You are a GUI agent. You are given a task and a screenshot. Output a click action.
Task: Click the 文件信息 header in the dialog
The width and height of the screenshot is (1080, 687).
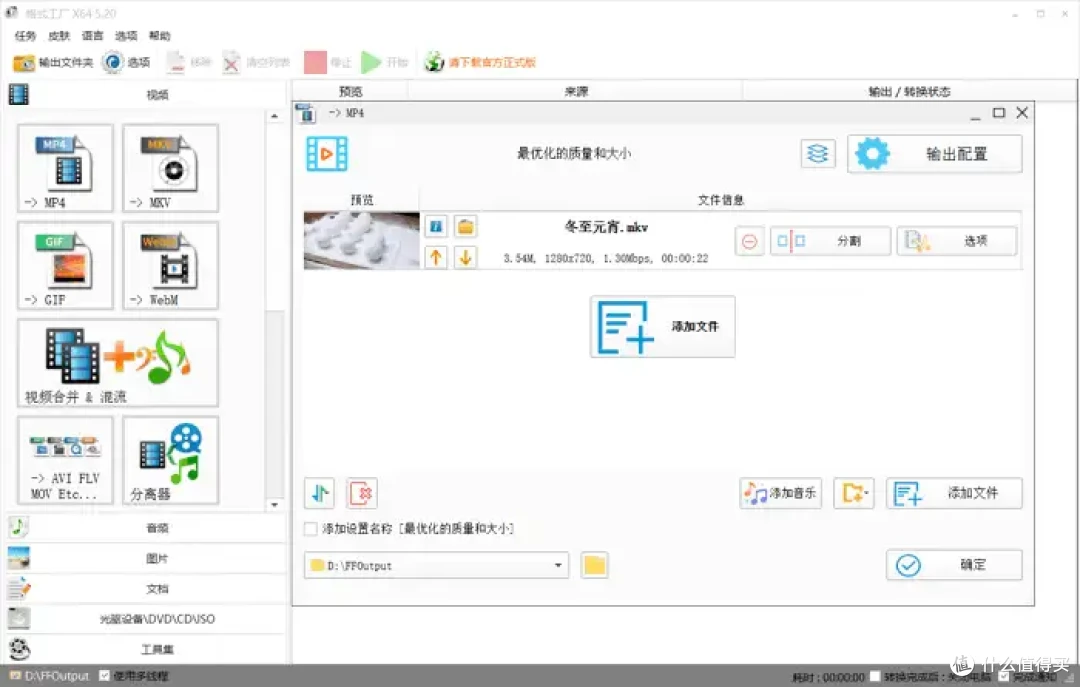[x=720, y=200]
